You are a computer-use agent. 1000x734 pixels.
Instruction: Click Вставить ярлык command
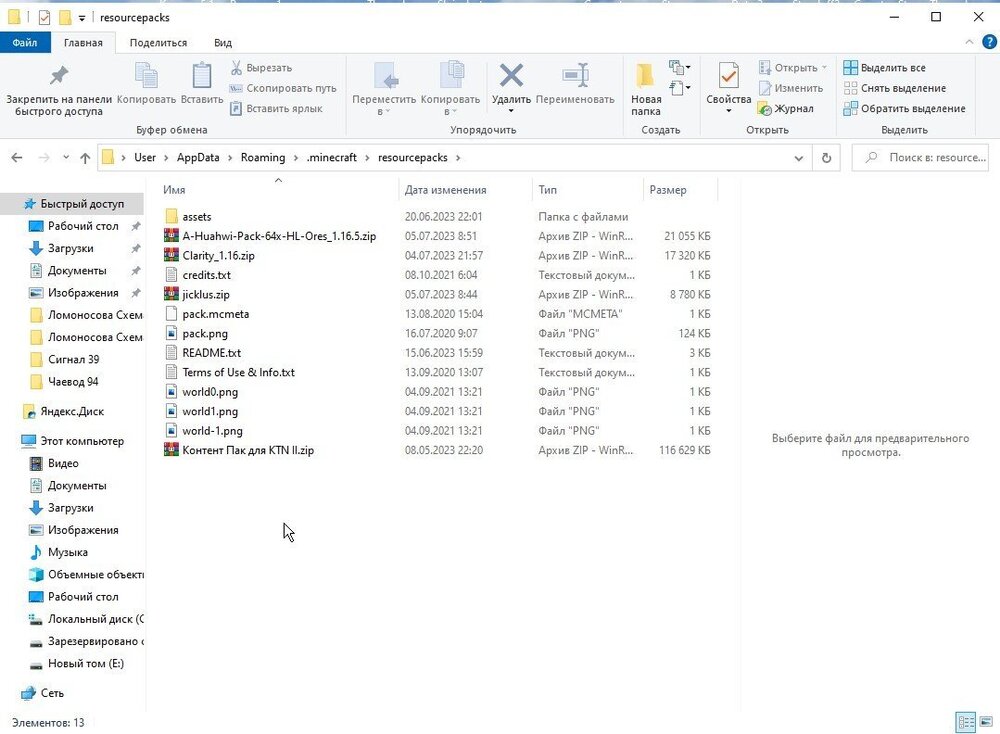click(276, 108)
